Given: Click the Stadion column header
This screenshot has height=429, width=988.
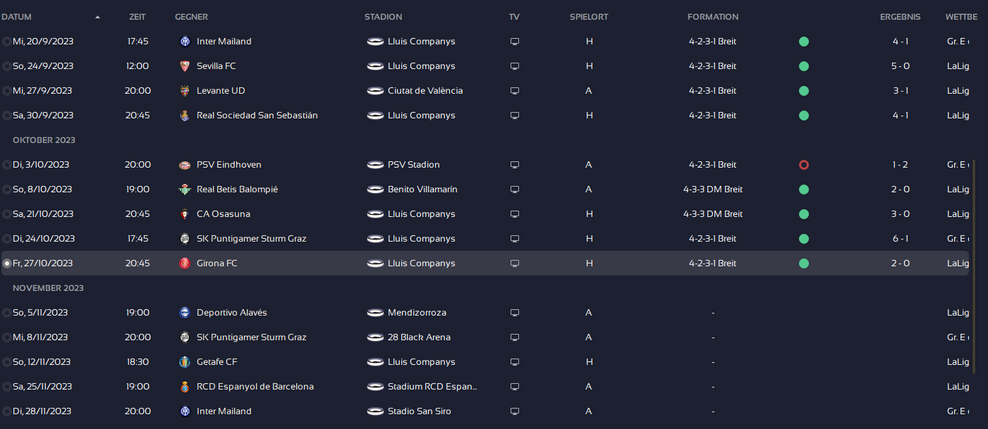Looking at the screenshot, I should (383, 17).
